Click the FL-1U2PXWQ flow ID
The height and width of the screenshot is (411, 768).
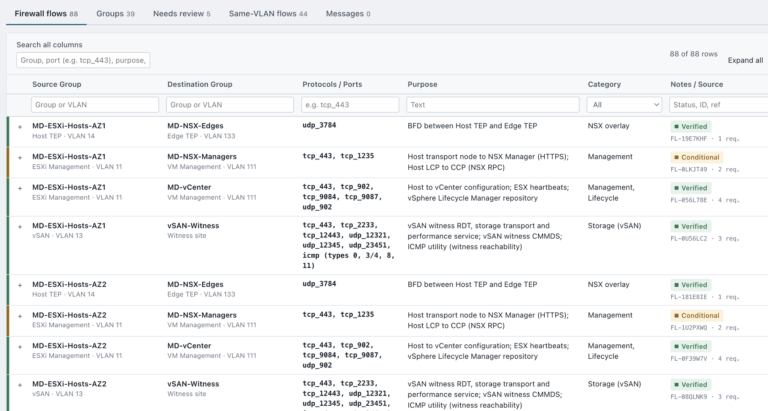pyautogui.click(x=689, y=328)
